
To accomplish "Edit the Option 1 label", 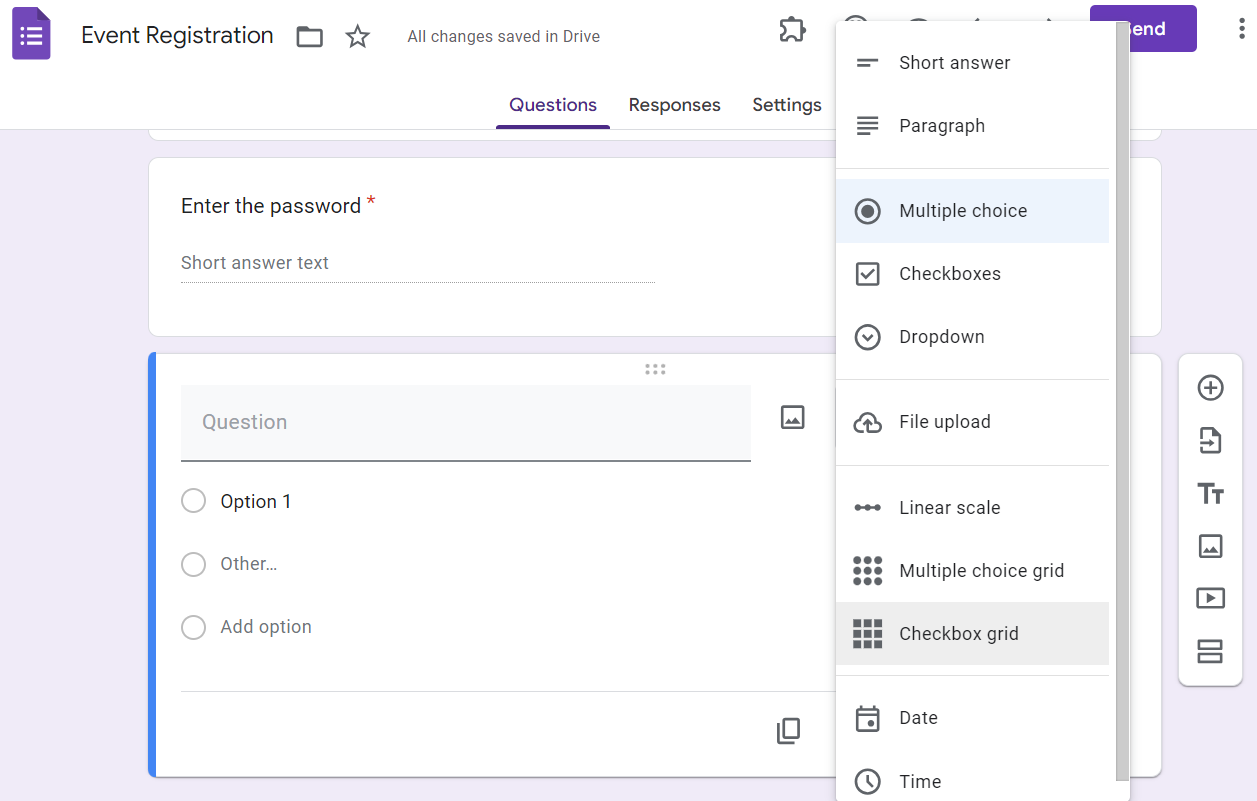I will [256, 502].
